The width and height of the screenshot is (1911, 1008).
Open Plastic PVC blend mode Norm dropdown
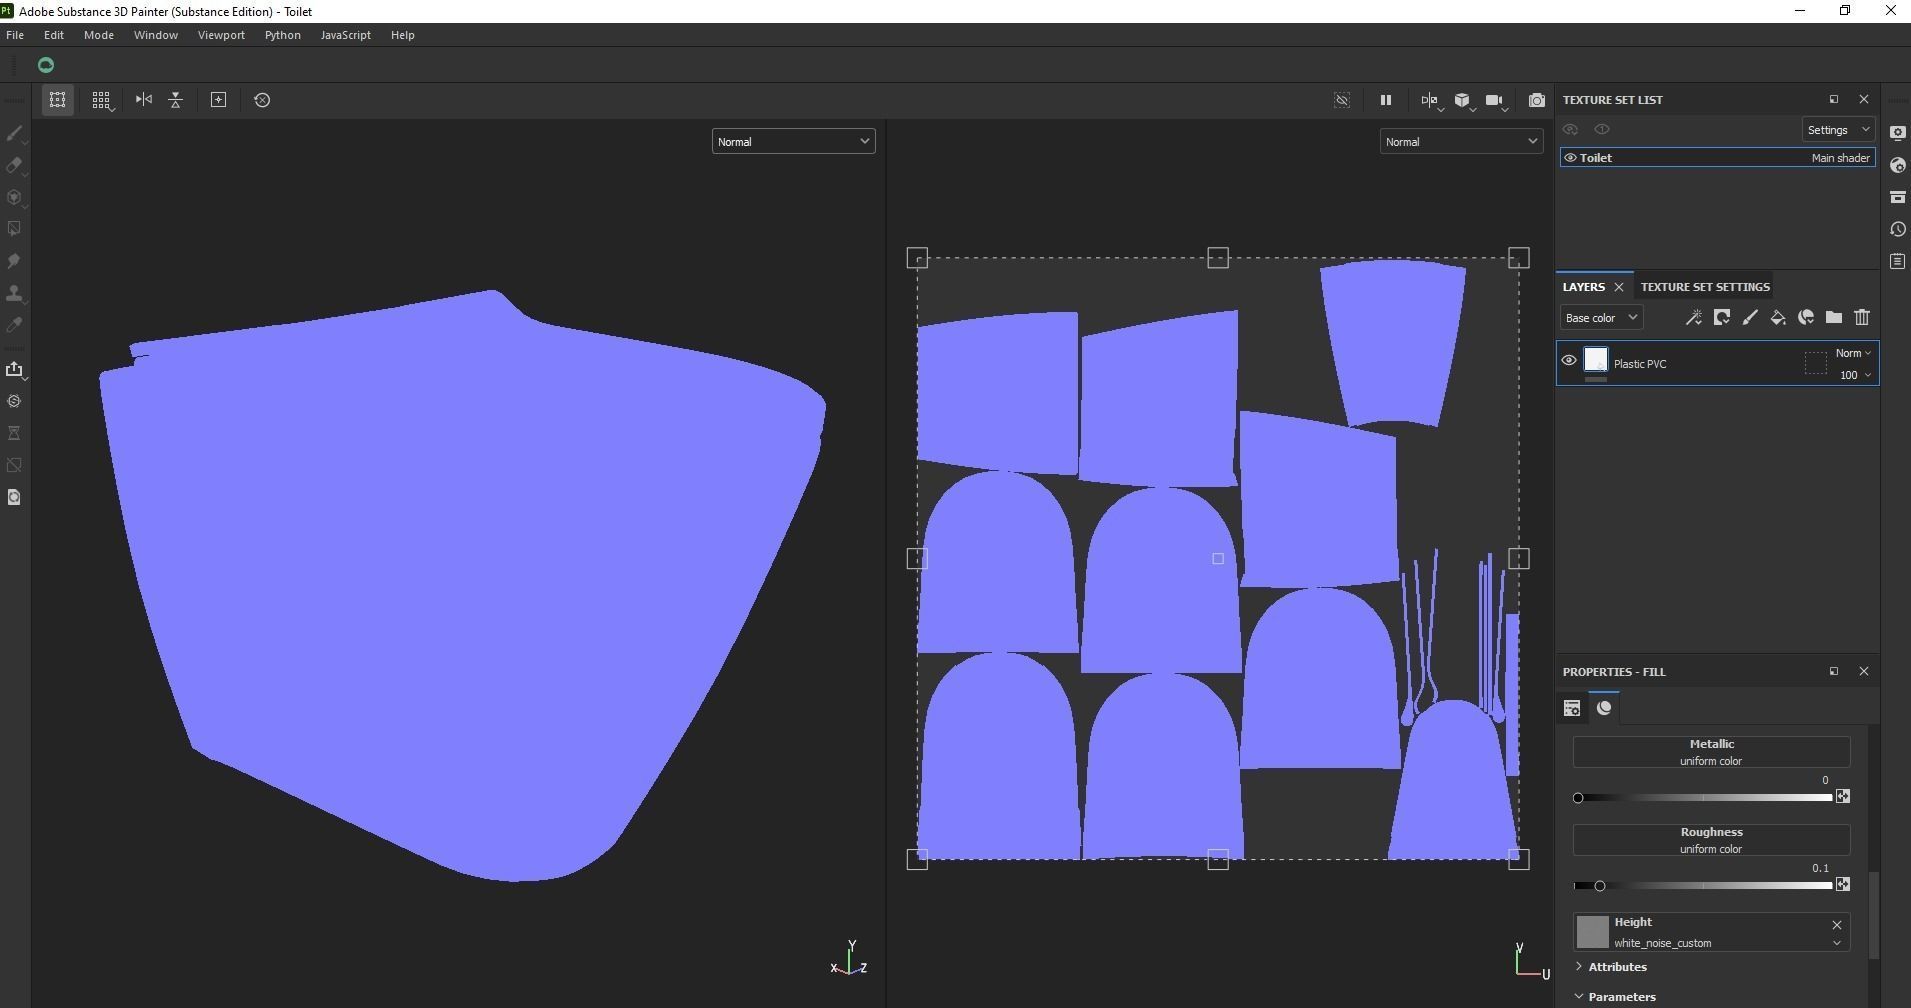tap(1852, 353)
